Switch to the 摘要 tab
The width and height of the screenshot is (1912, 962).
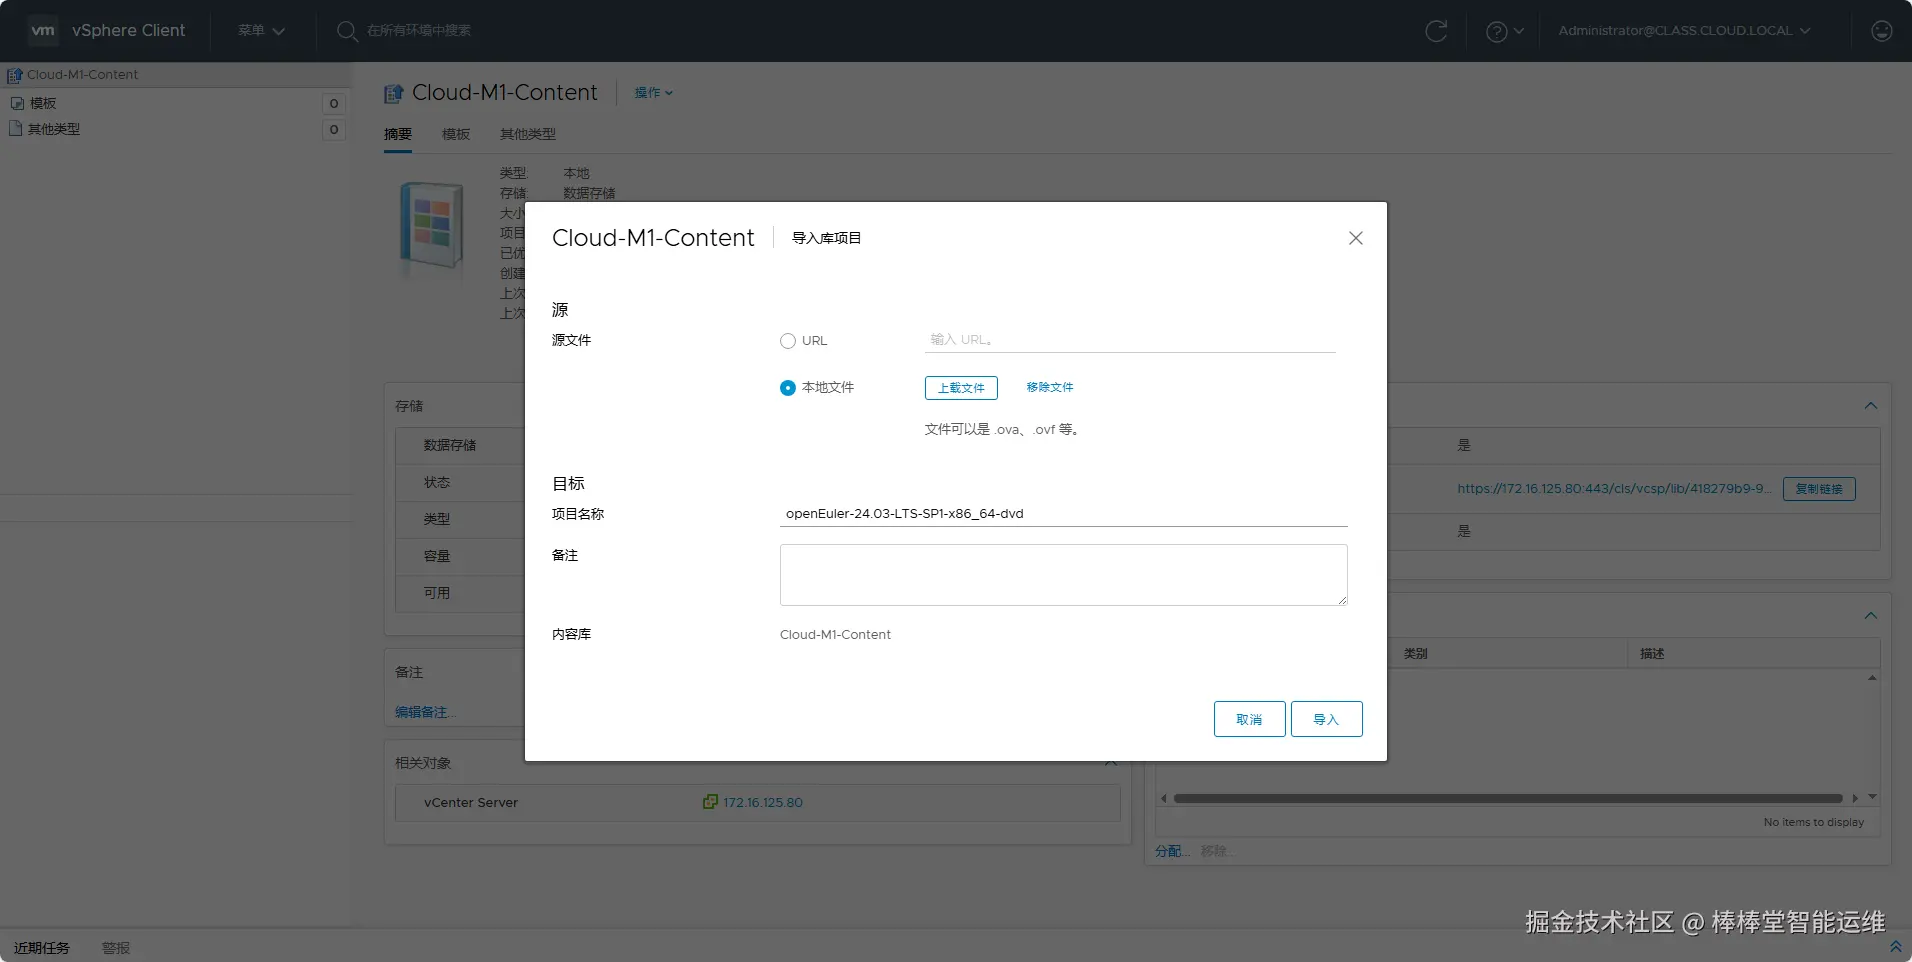click(398, 134)
